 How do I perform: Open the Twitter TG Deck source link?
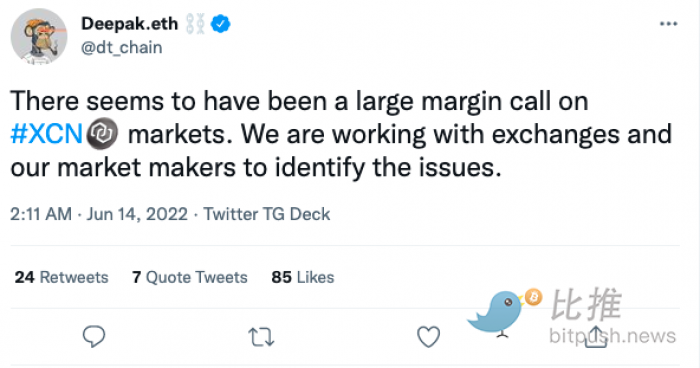(267, 214)
